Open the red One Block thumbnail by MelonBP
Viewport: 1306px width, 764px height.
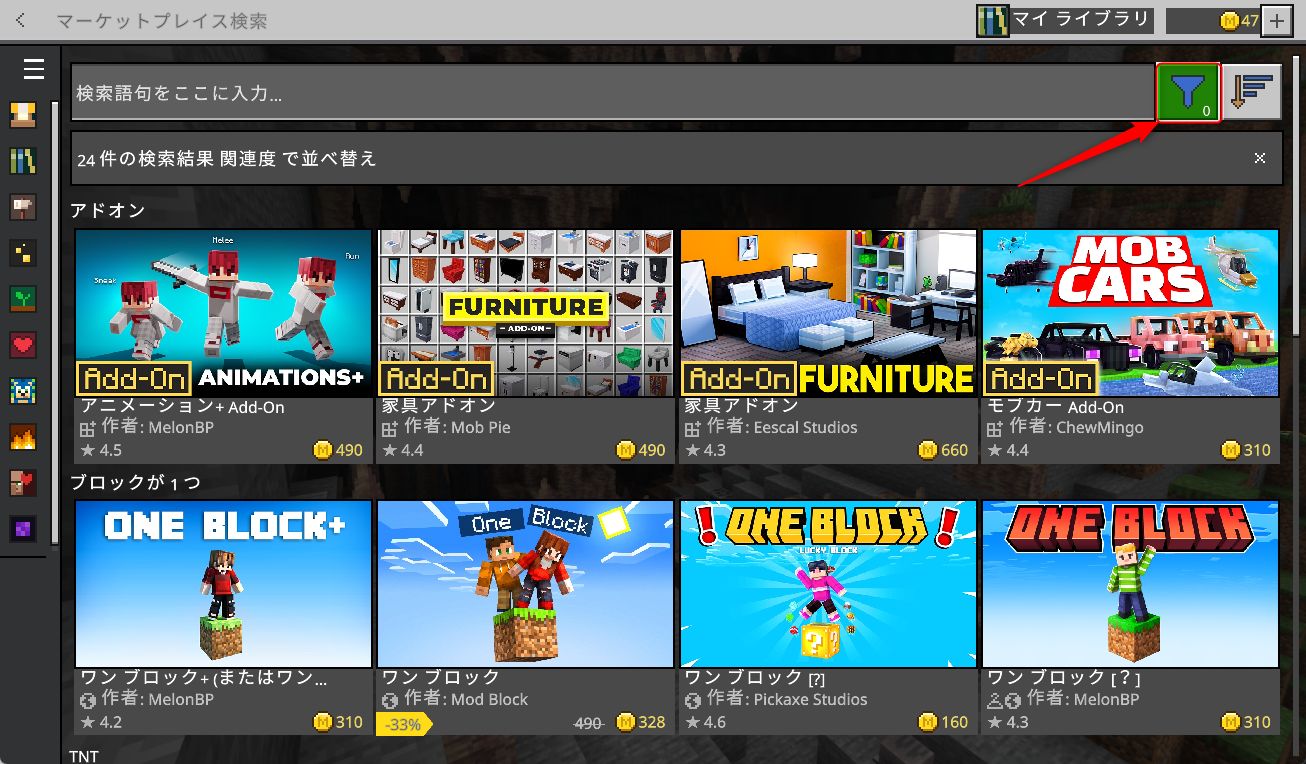(x=1131, y=584)
